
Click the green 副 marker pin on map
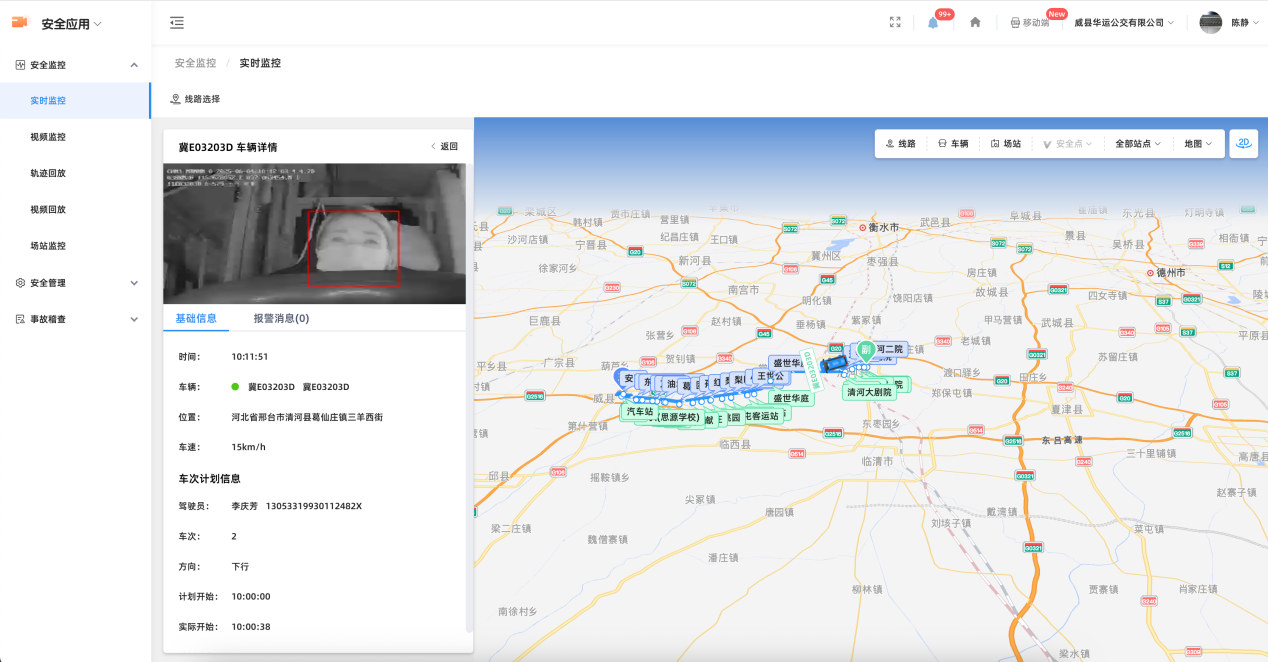[x=865, y=351]
